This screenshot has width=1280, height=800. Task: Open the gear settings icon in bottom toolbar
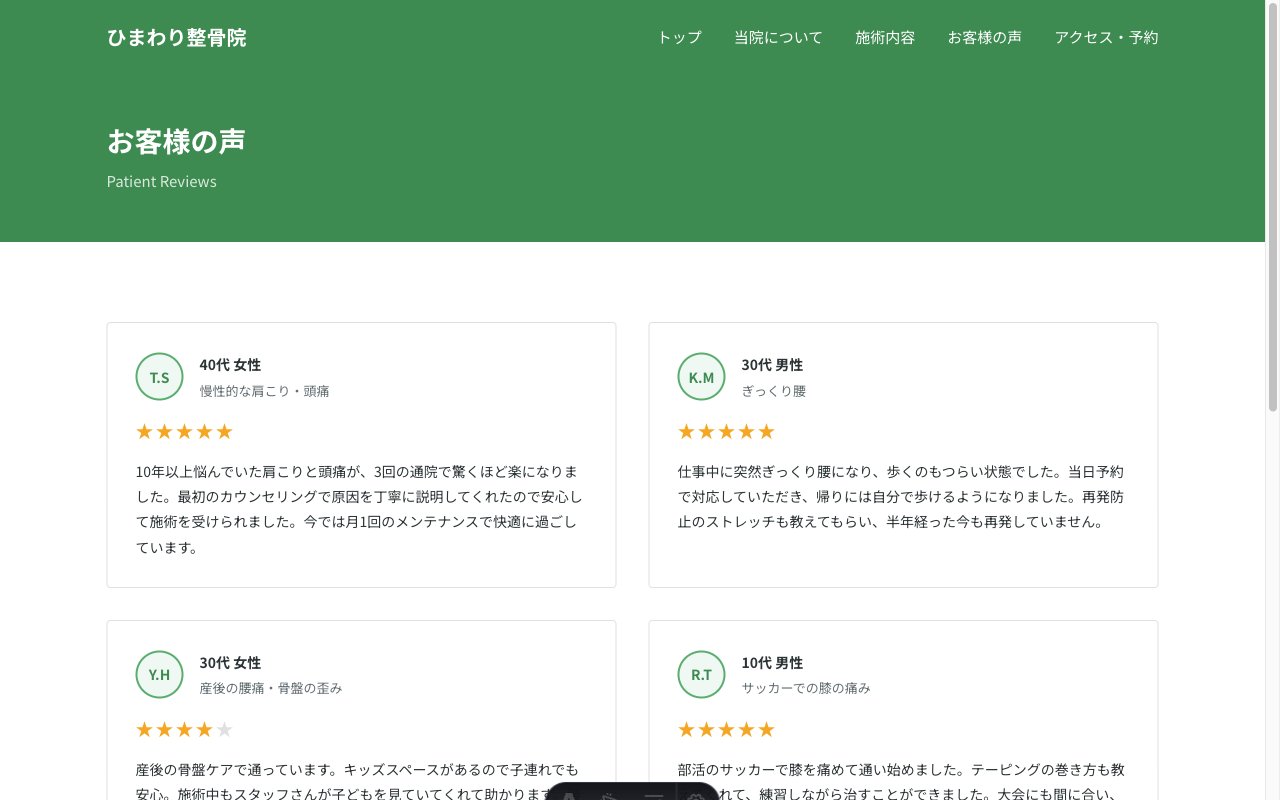coord(695,797)
